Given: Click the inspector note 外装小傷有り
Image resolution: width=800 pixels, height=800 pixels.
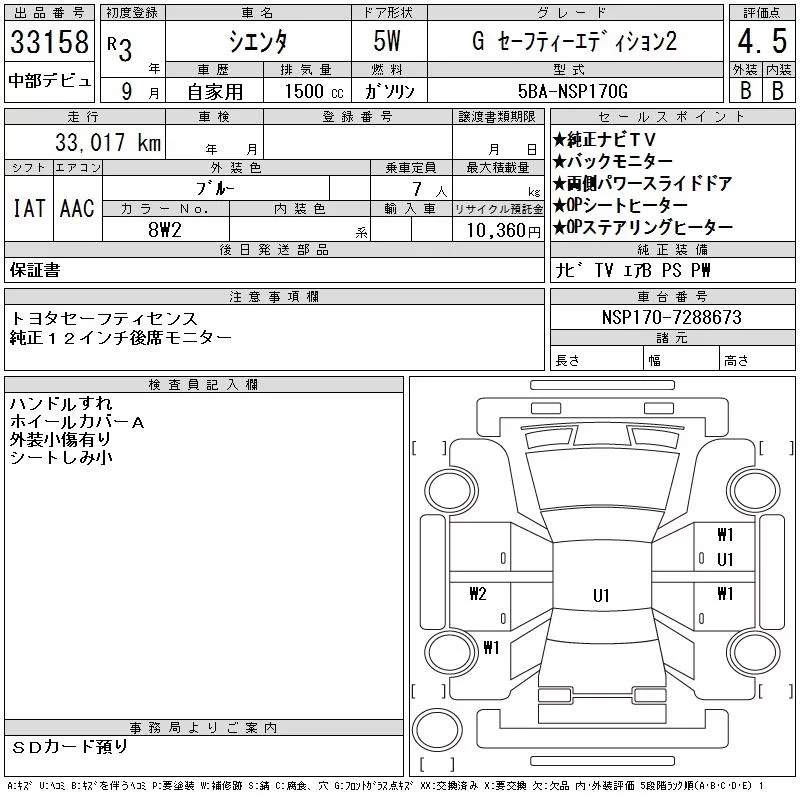Looking at the screenshot, I should (x=60, y=440).
